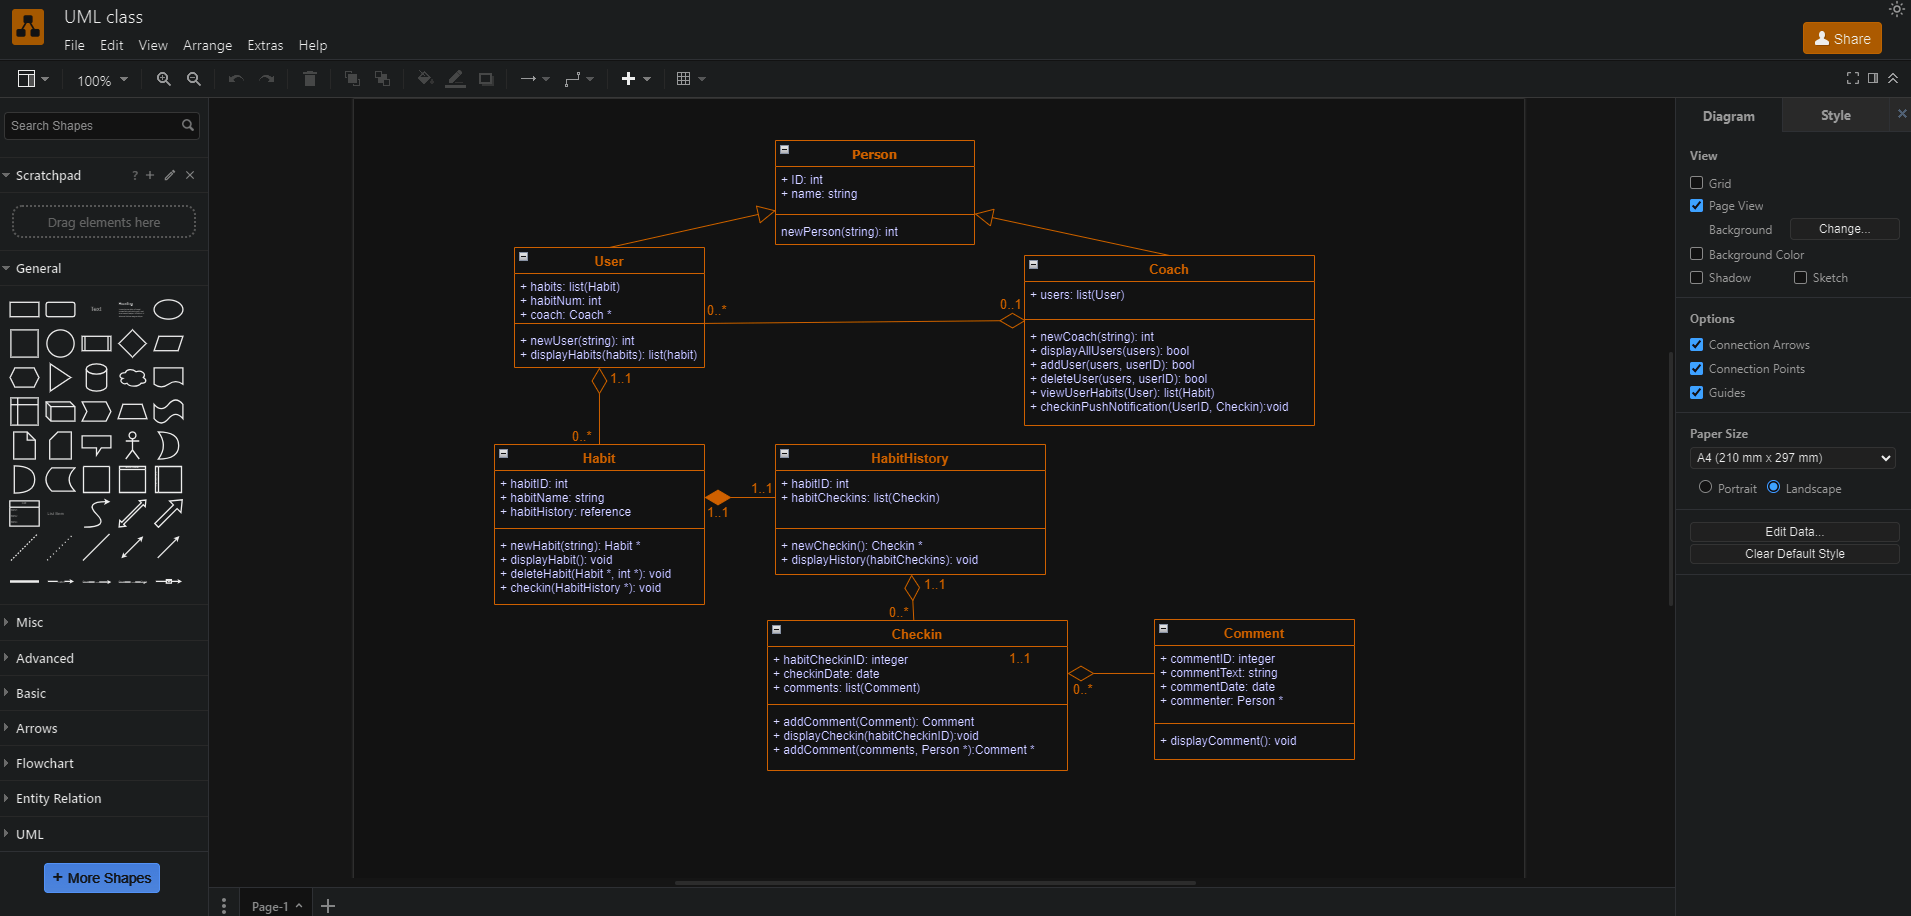
Task: Click the Line Color pencil icon
Action: 456,79
